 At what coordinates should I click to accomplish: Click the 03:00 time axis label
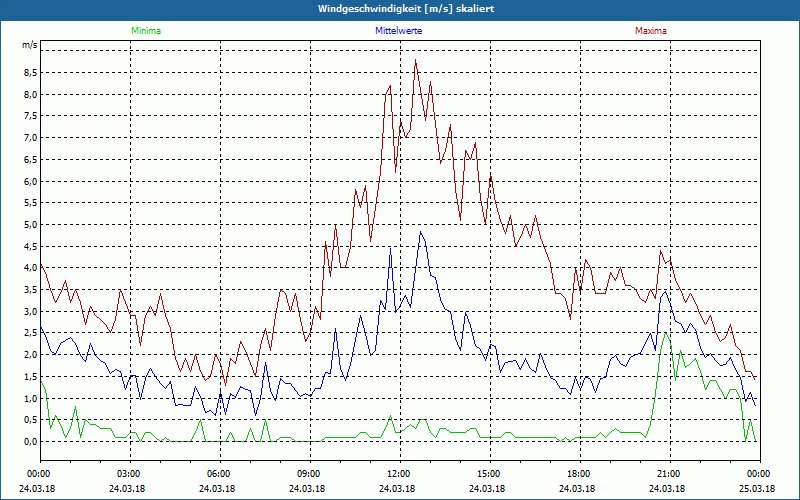(x=130, y=474)
